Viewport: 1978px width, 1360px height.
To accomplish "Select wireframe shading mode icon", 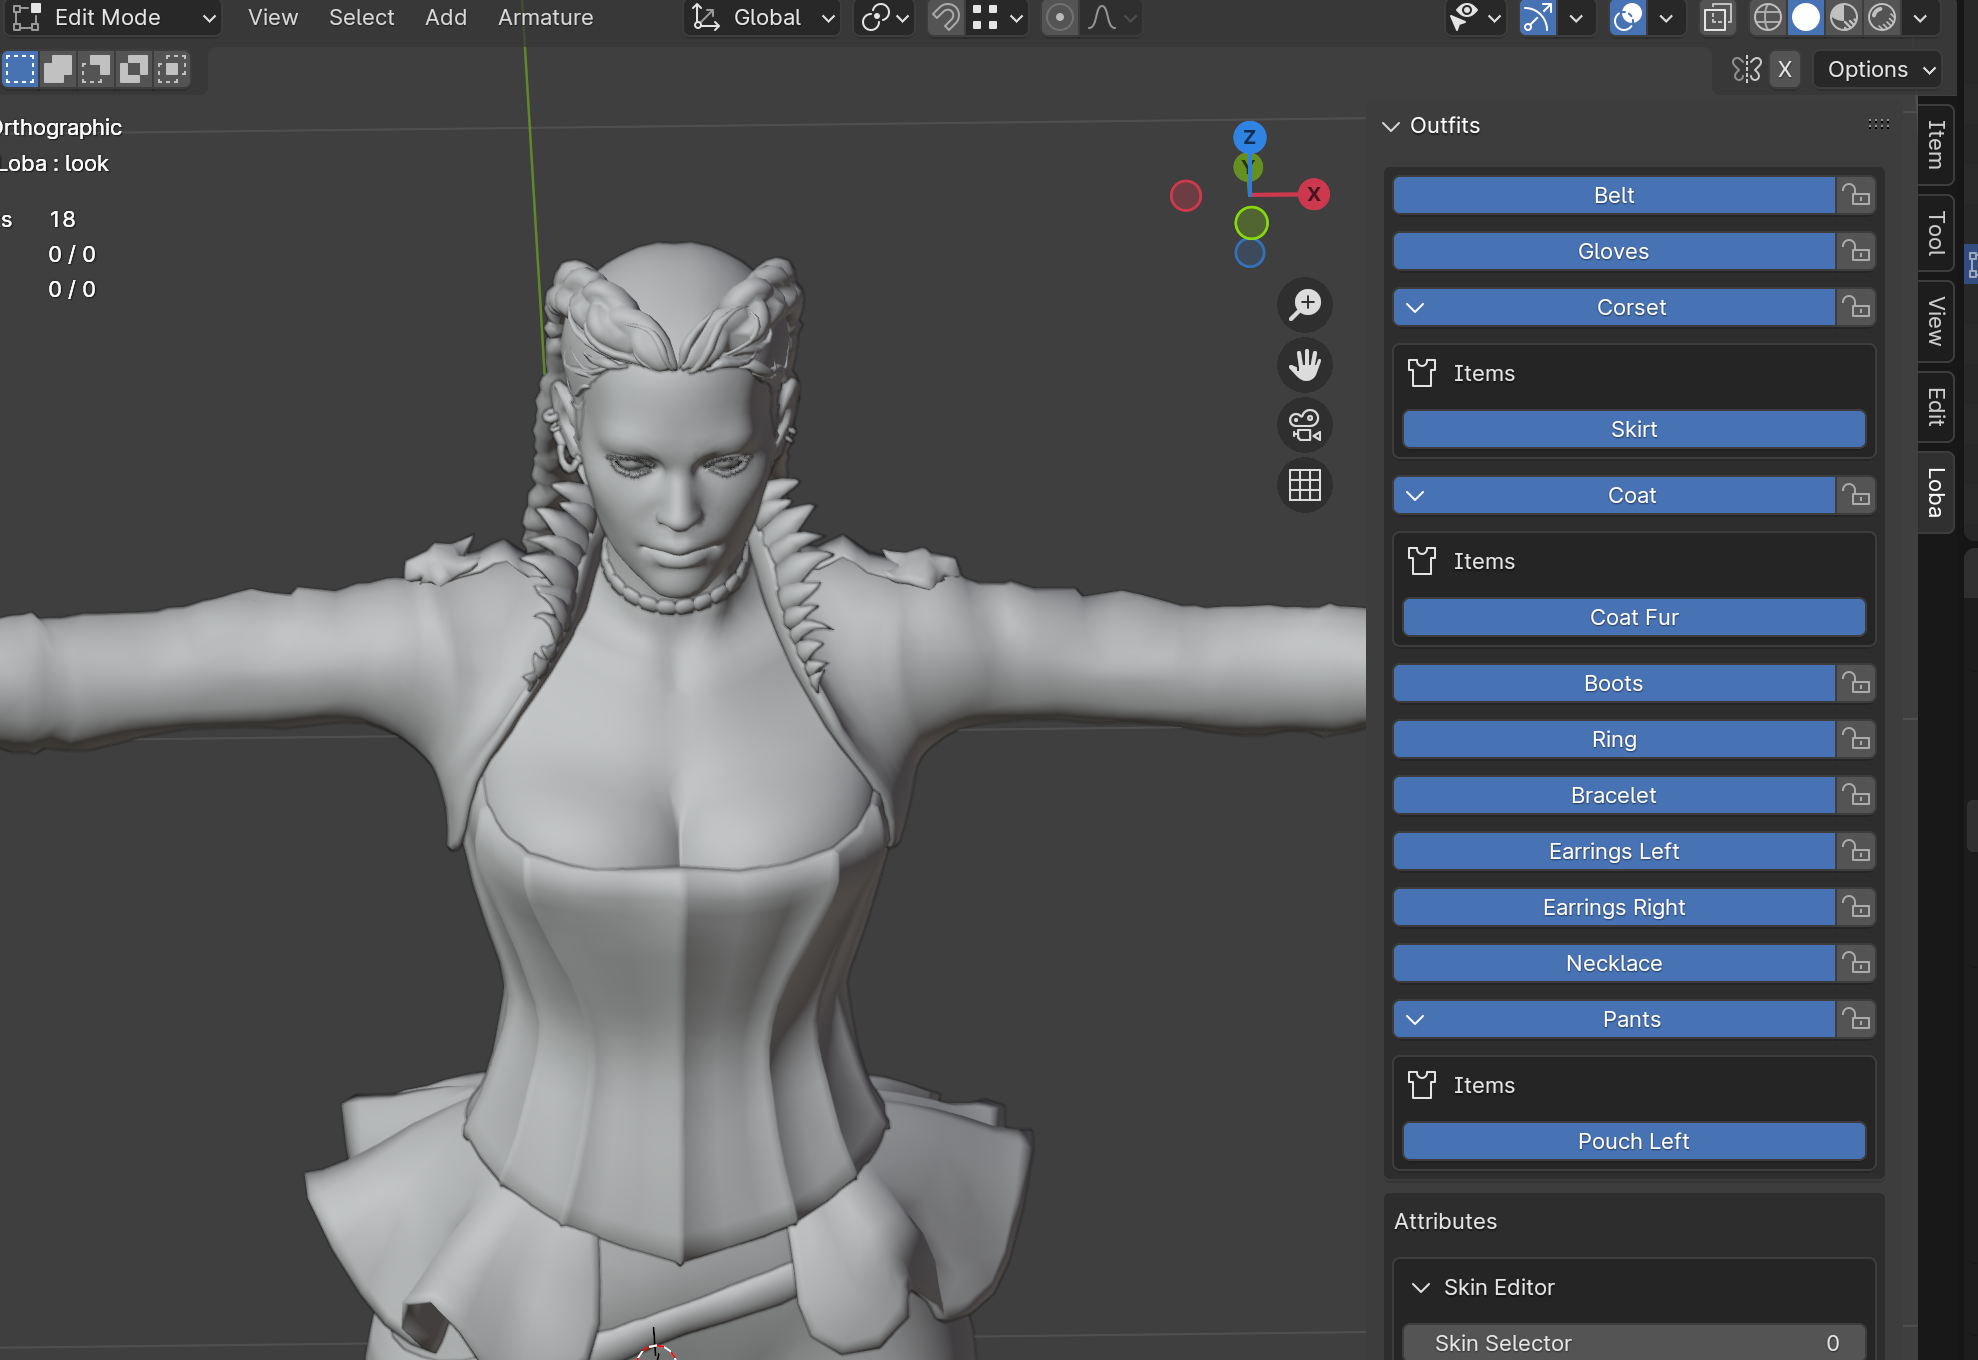I will click(1768, 17).
